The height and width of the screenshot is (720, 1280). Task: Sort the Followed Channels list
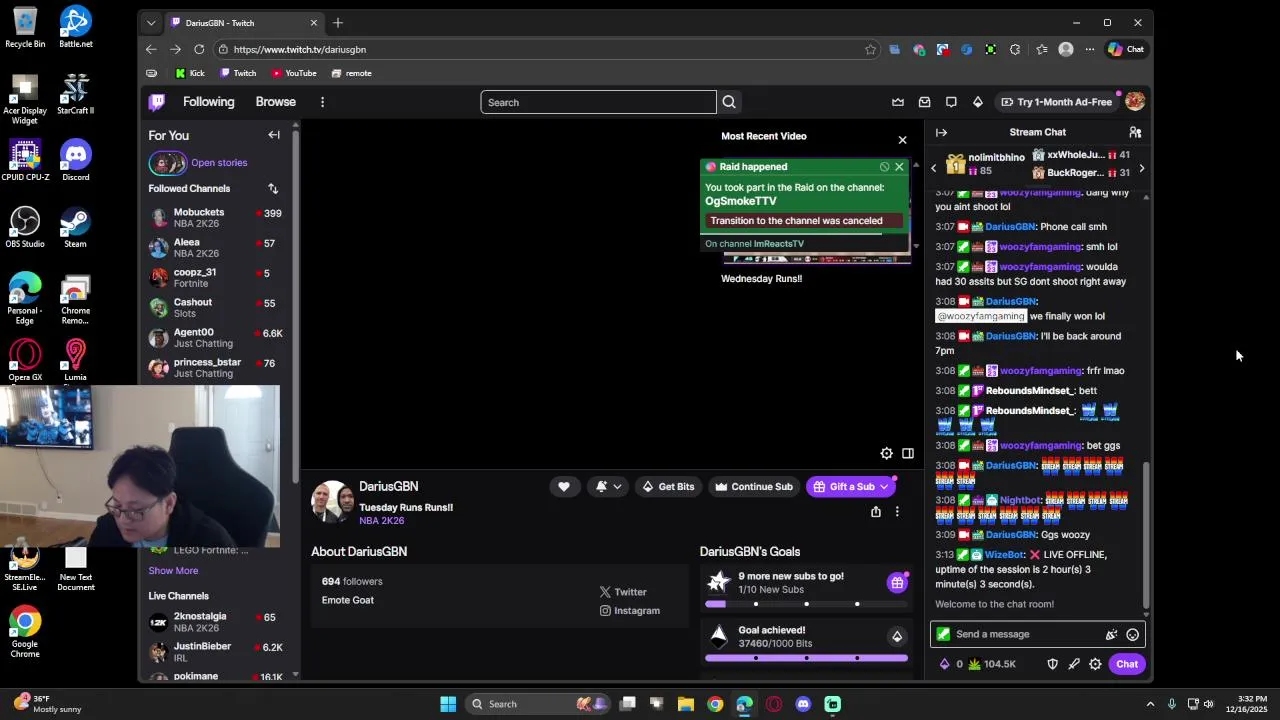[272, 188]
